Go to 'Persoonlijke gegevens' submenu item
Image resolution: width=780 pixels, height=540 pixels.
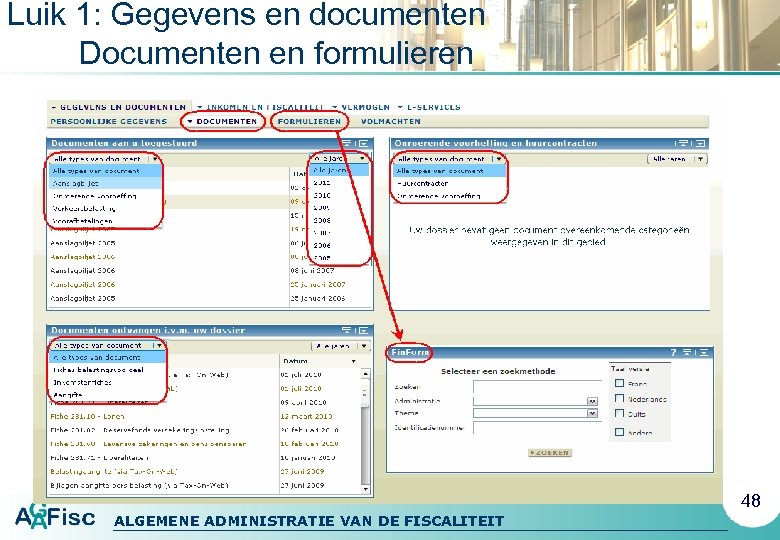(x=109, y=121)
